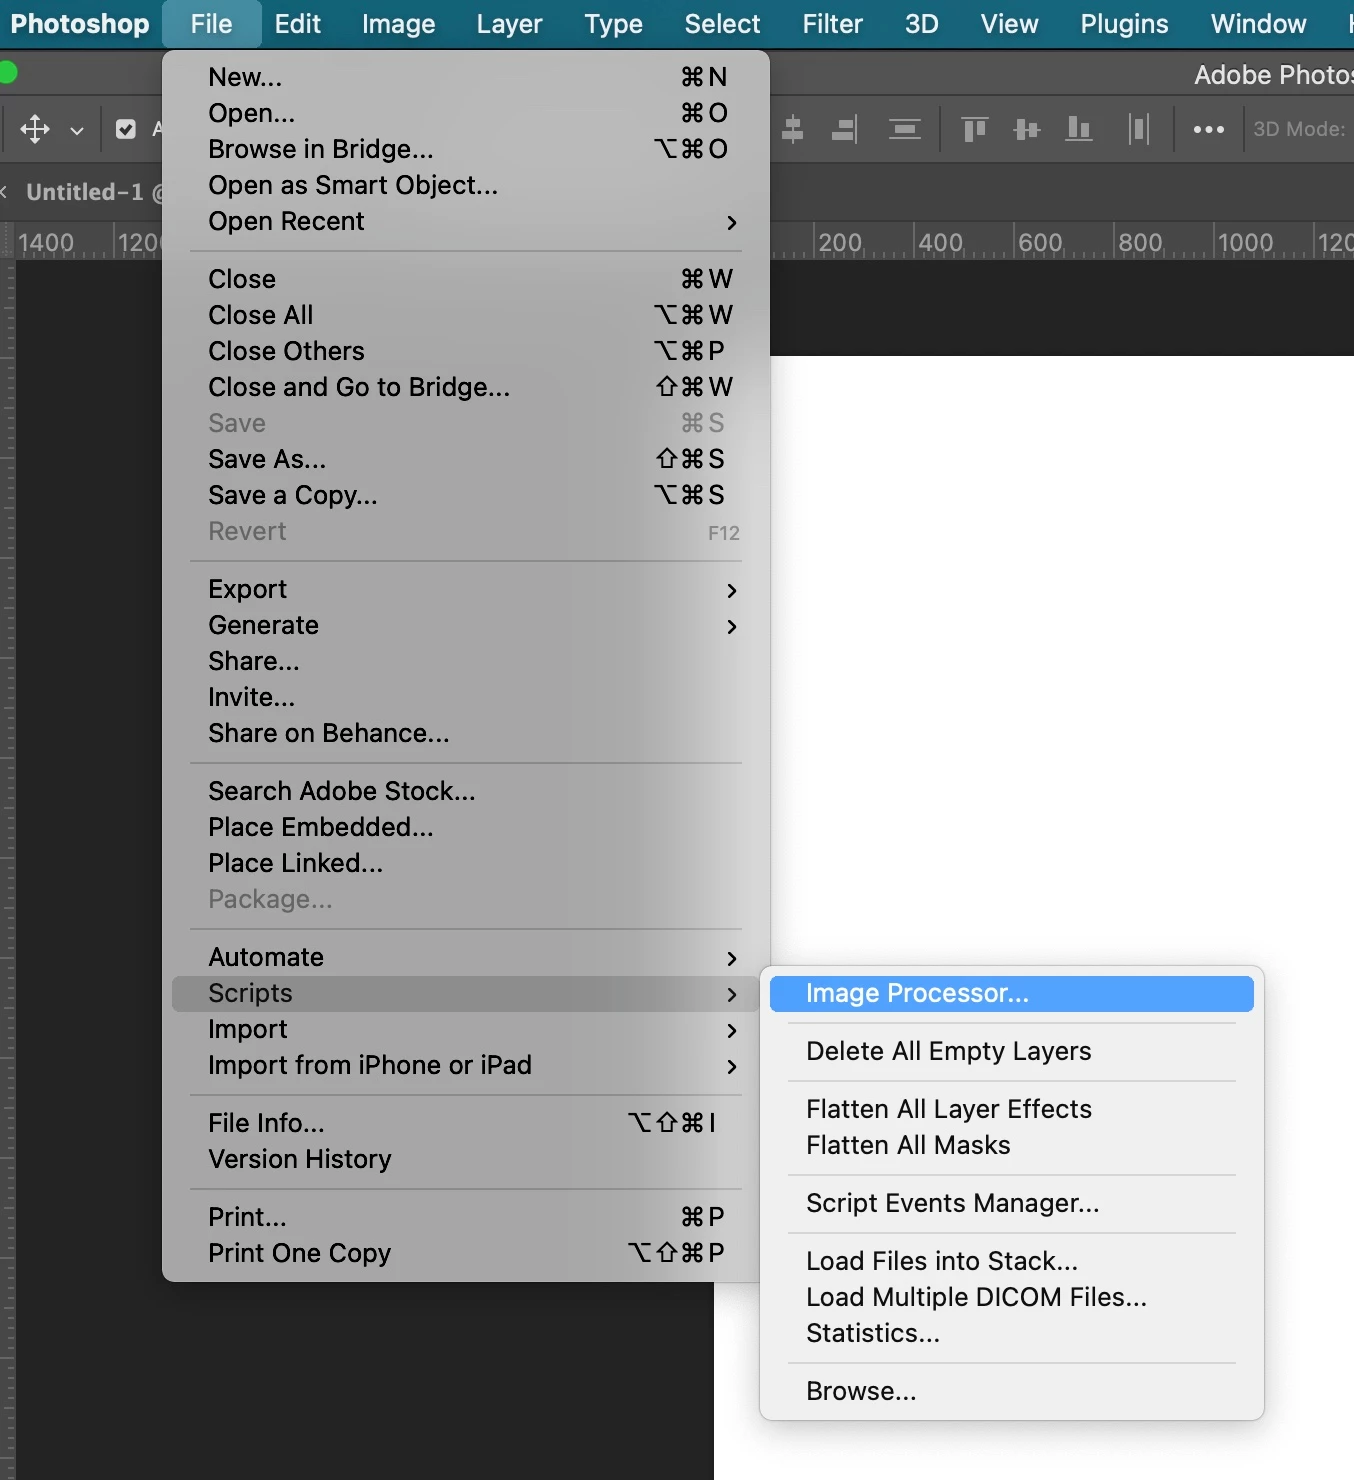Open the Window menu
The height and width of the screenshot is (1480, 1354).
click(1258, 24)
